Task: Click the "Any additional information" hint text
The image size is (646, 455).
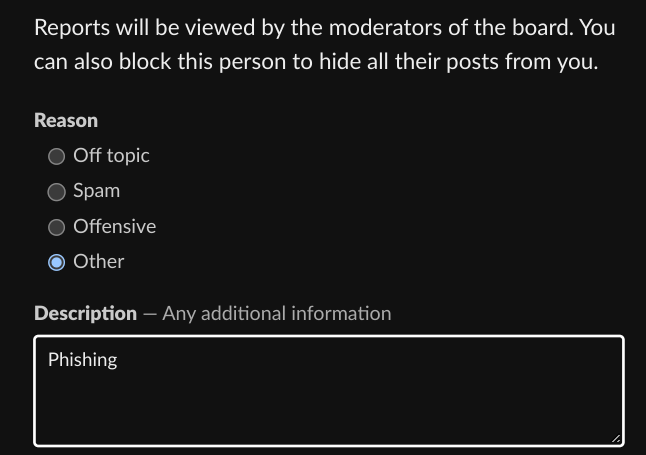Action: pyautogui.click(x=277, y=314)
